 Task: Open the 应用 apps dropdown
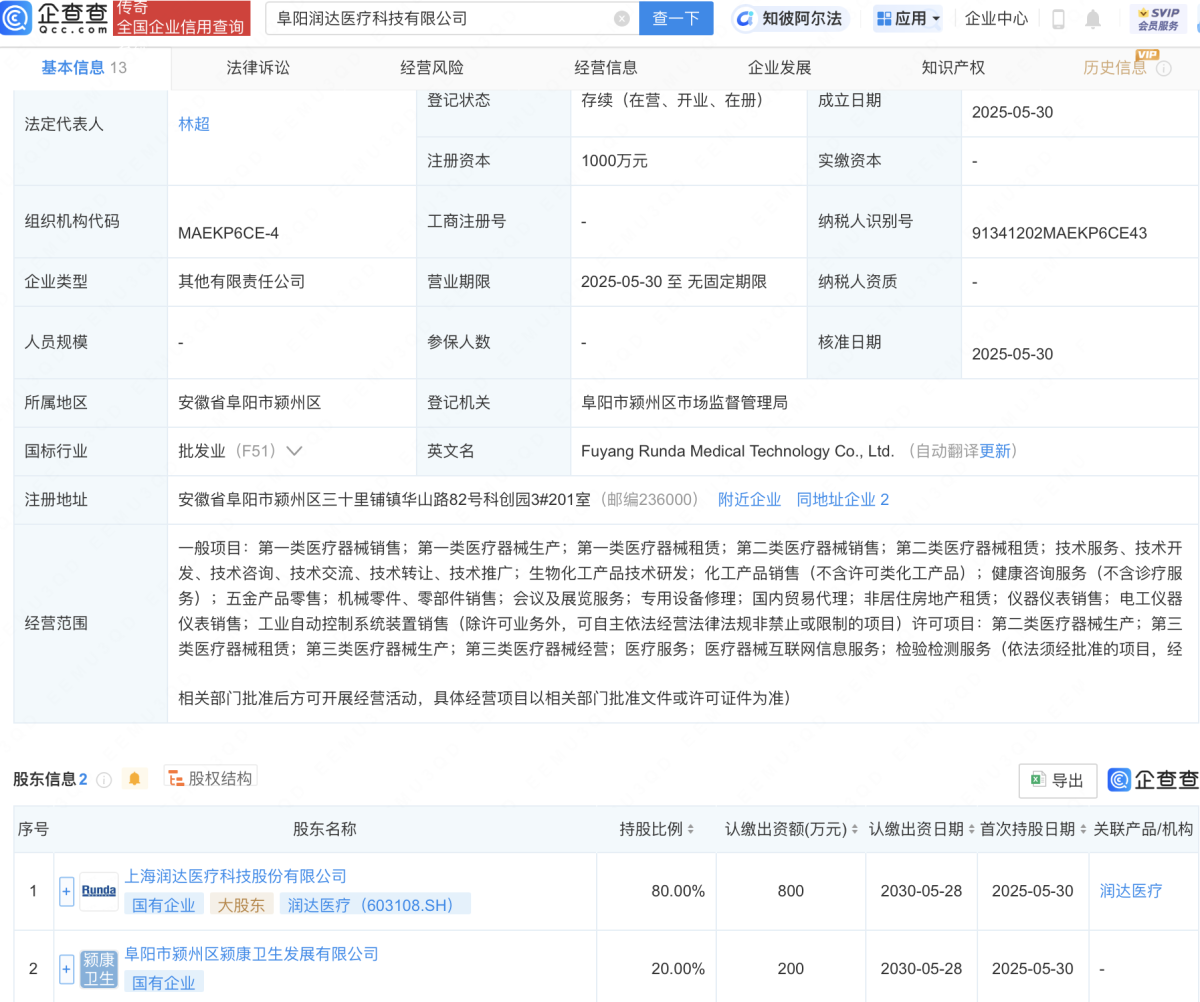coord(908,18)
